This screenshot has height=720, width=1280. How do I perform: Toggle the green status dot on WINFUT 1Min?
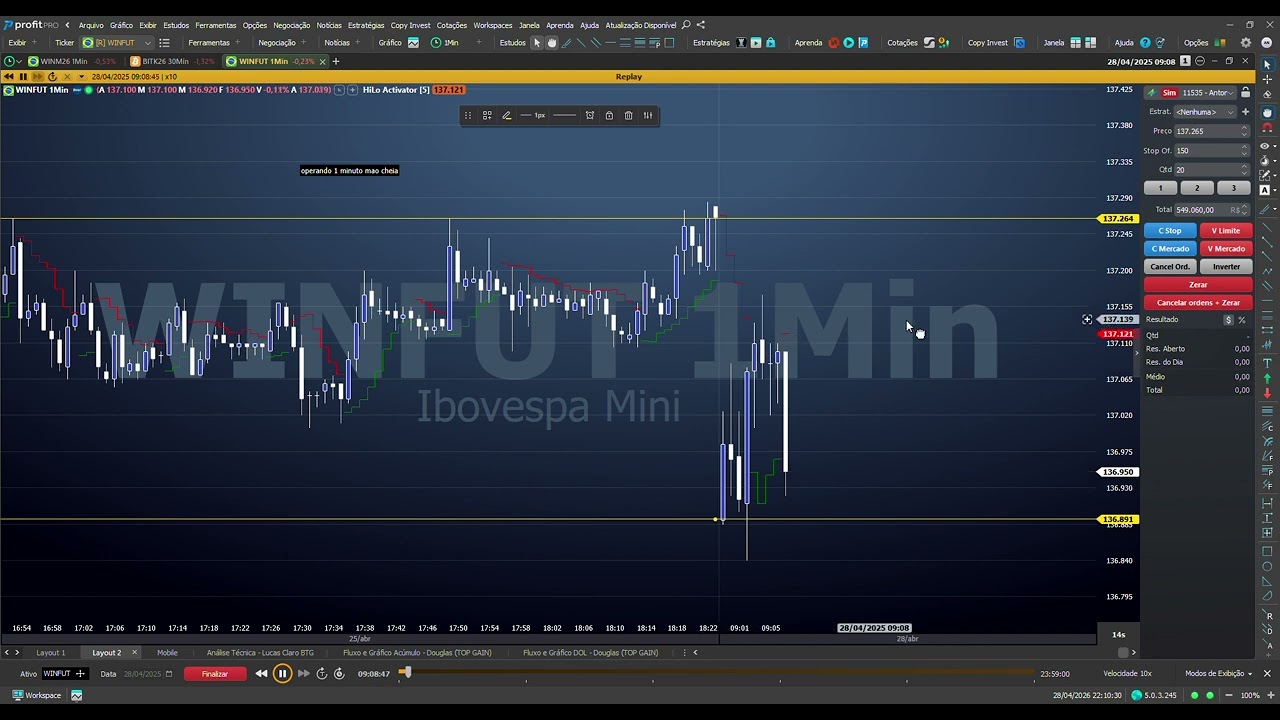[88, 90]
